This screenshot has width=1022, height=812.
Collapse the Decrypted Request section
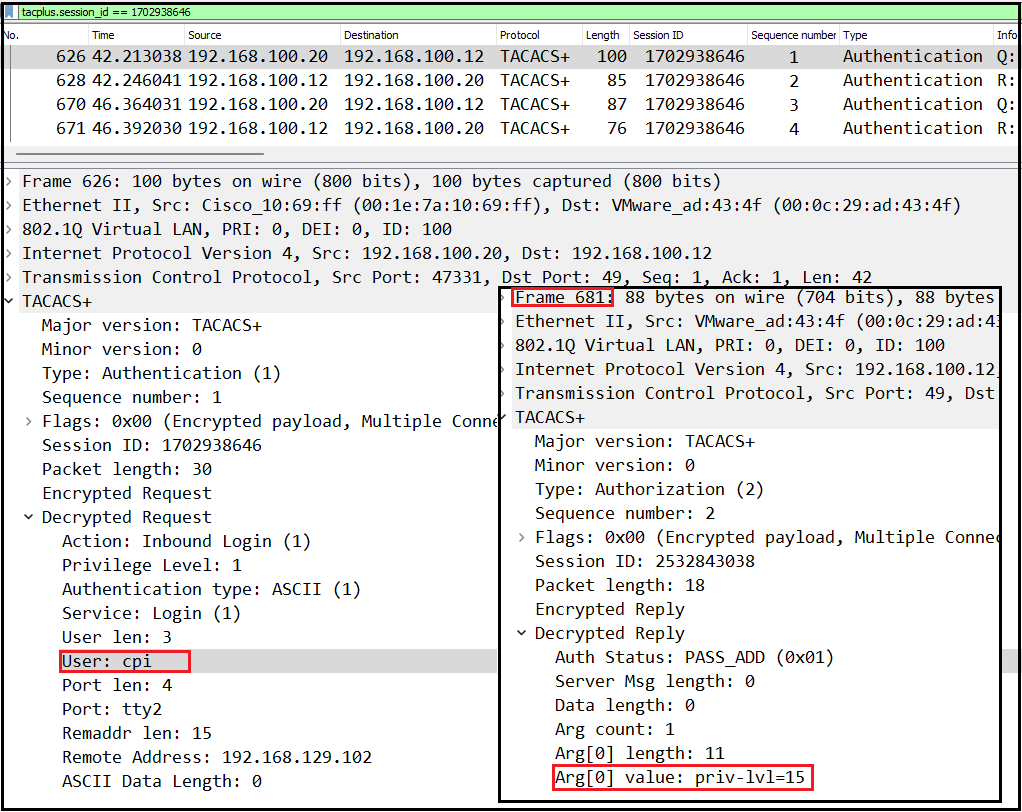coord(30,517)
